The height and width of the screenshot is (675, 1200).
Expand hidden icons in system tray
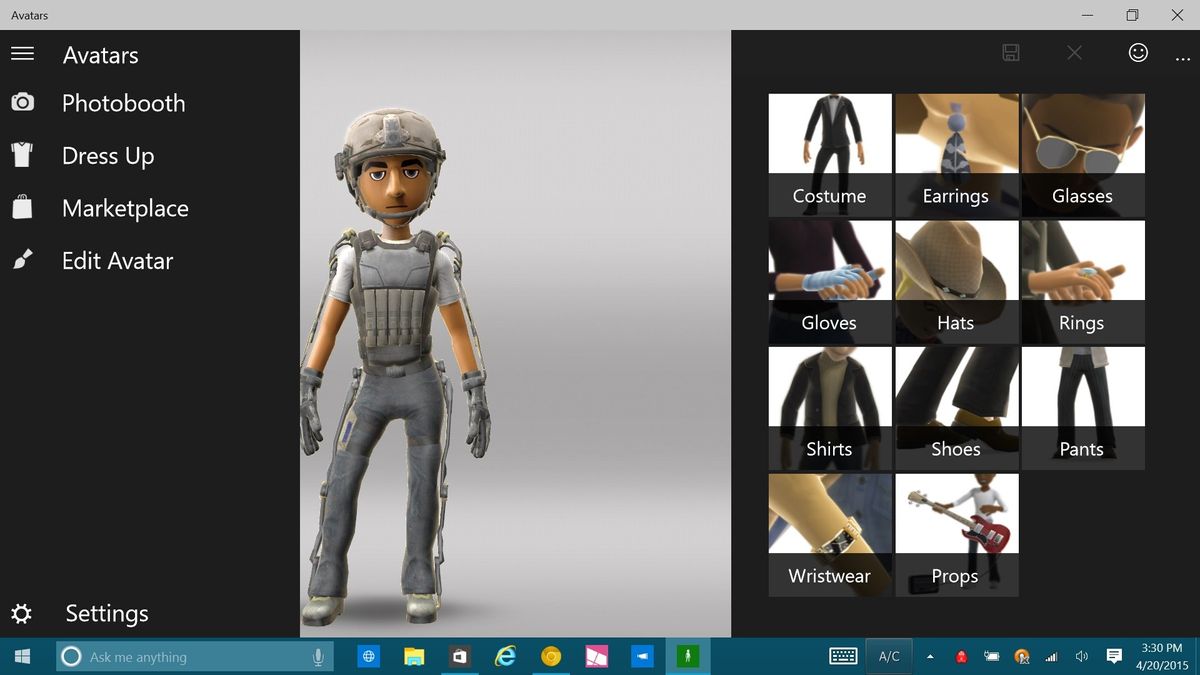point(929,656)
